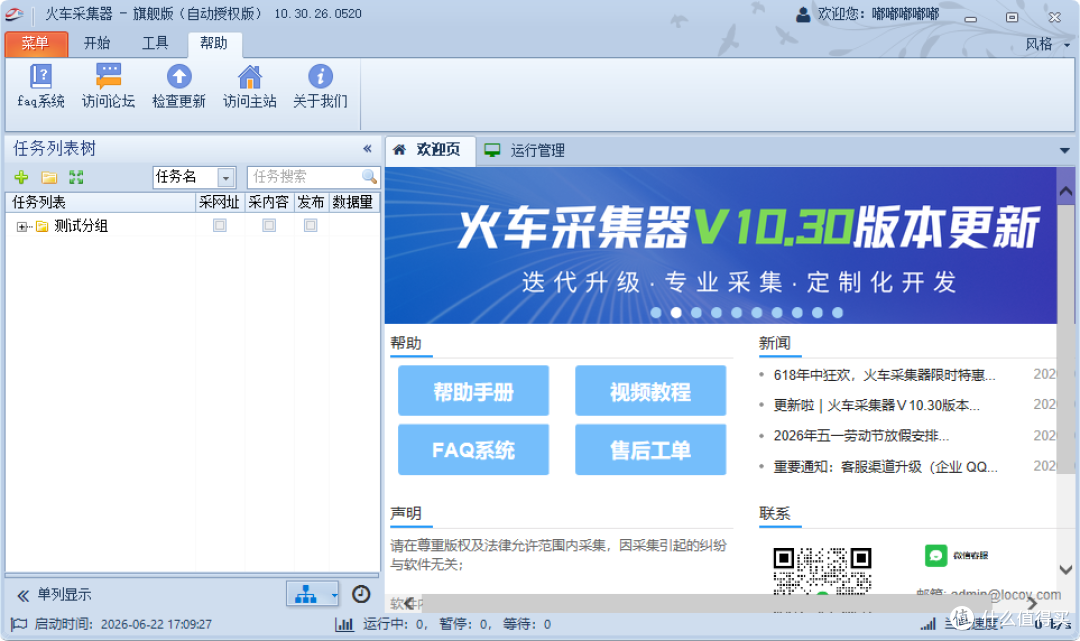Screen dimensions: 1080x641
Task: Click the 单列显示 label
Action: click(64, 595)
